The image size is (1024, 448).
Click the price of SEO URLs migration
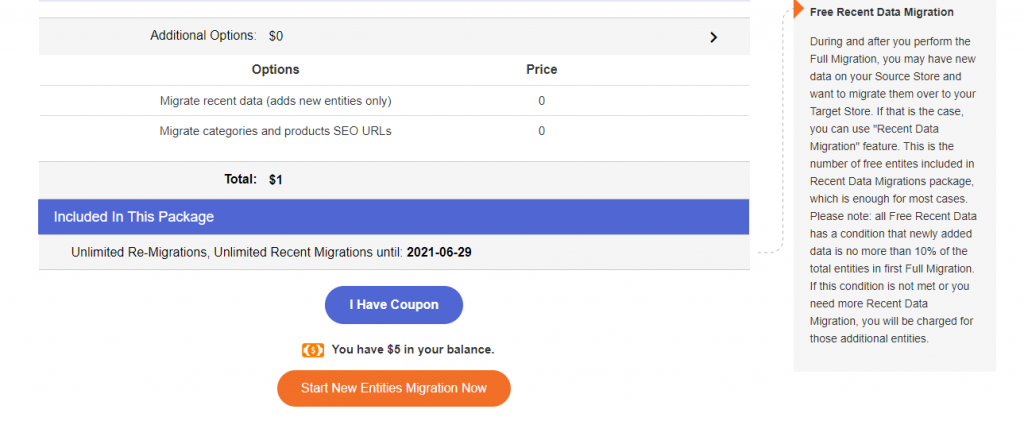(x=541, y=131)
